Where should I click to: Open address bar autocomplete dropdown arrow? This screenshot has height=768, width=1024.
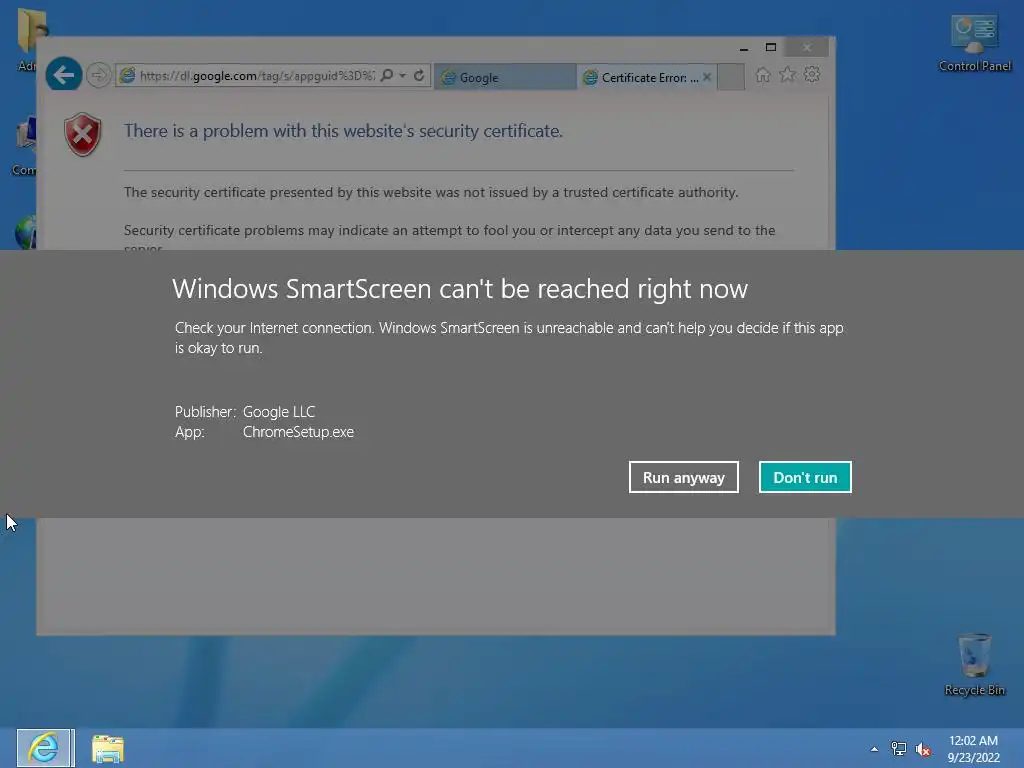(403, 75)
